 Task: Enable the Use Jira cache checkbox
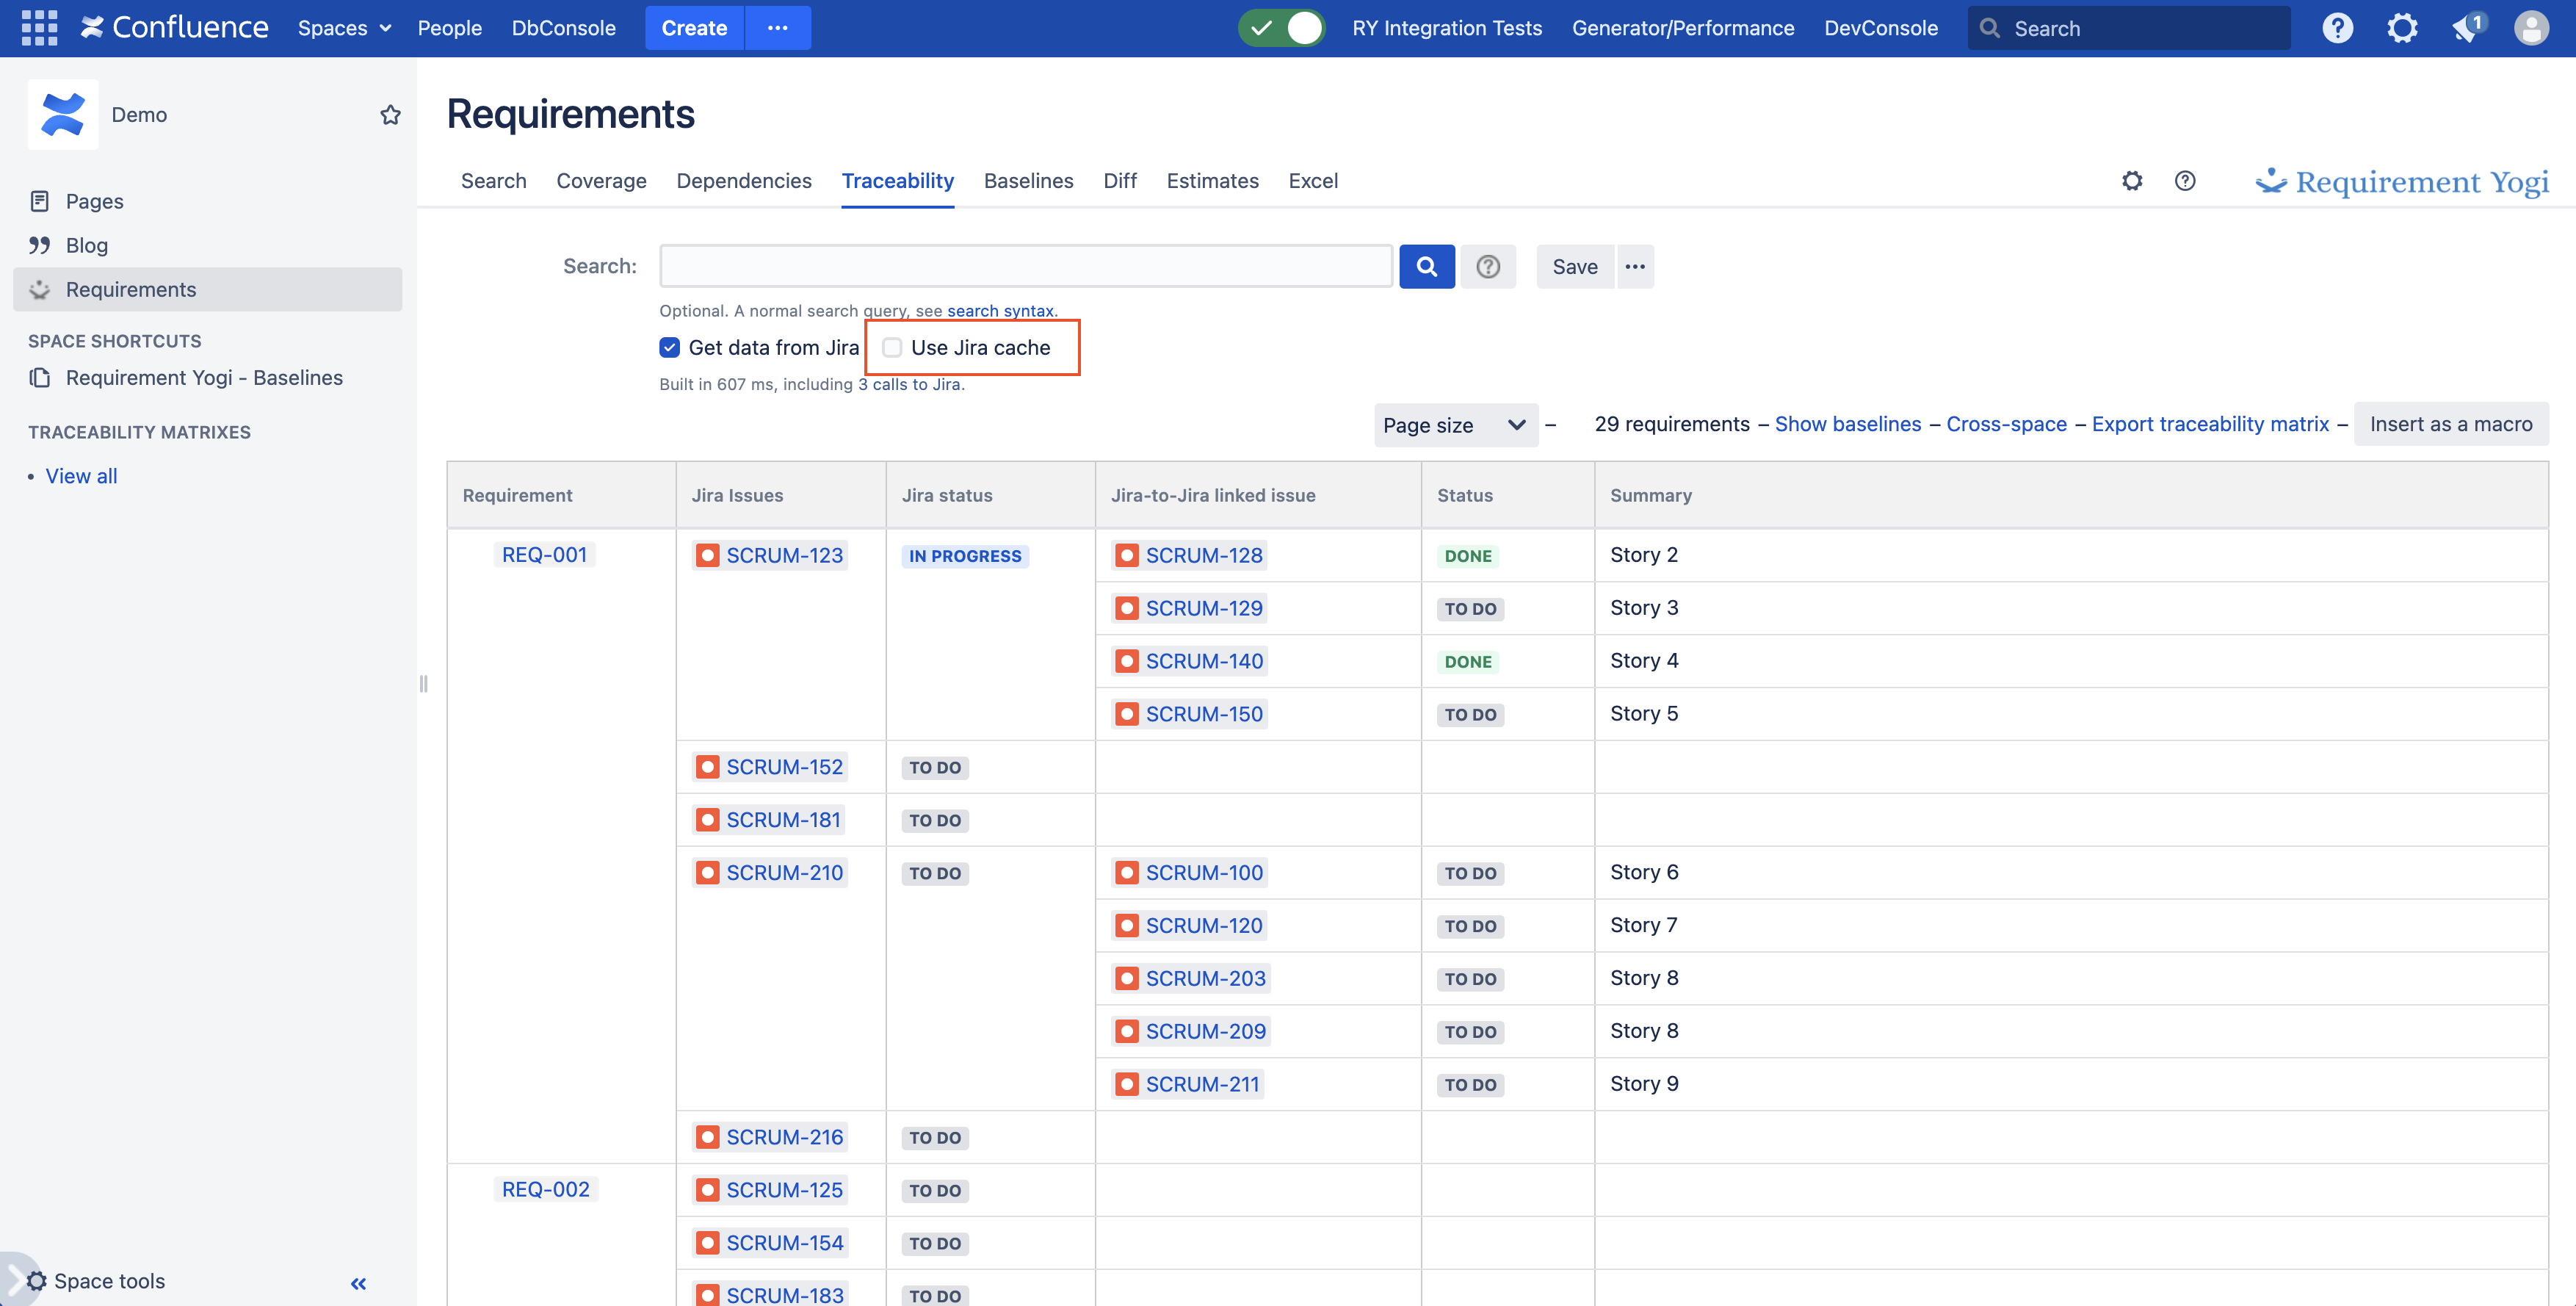pos(892,347)
